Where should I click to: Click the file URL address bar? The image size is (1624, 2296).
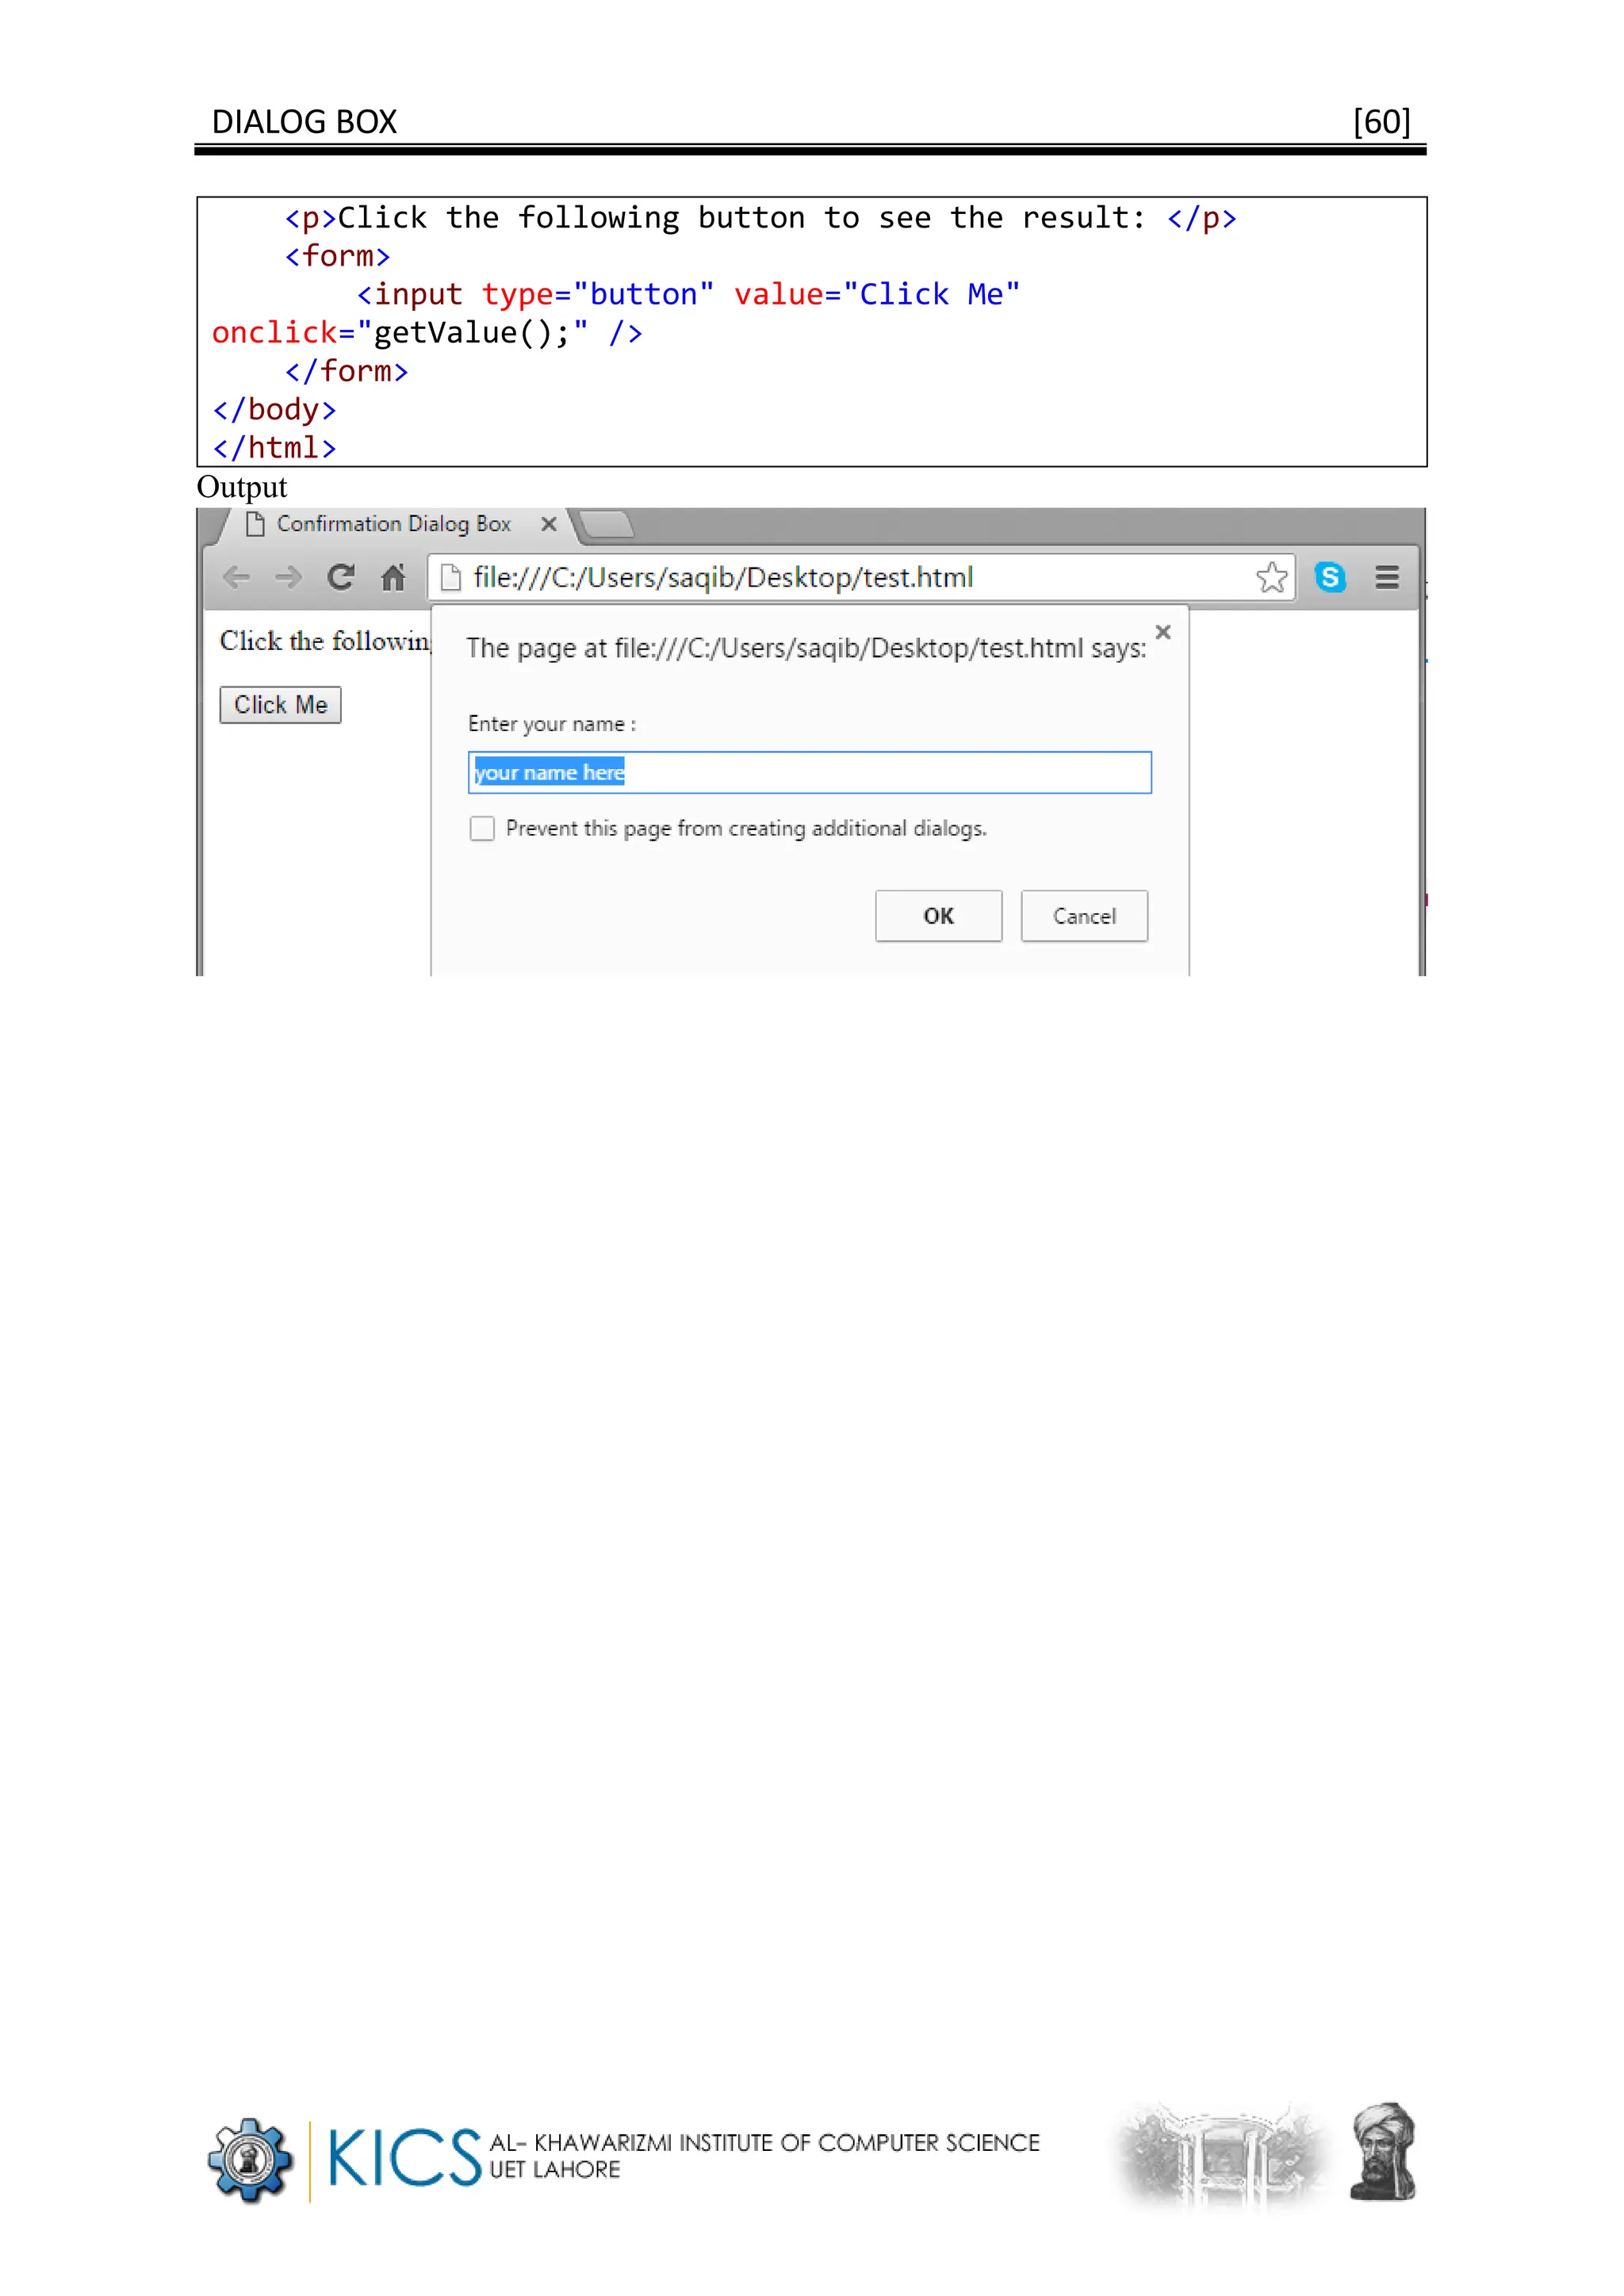point(850,578)
